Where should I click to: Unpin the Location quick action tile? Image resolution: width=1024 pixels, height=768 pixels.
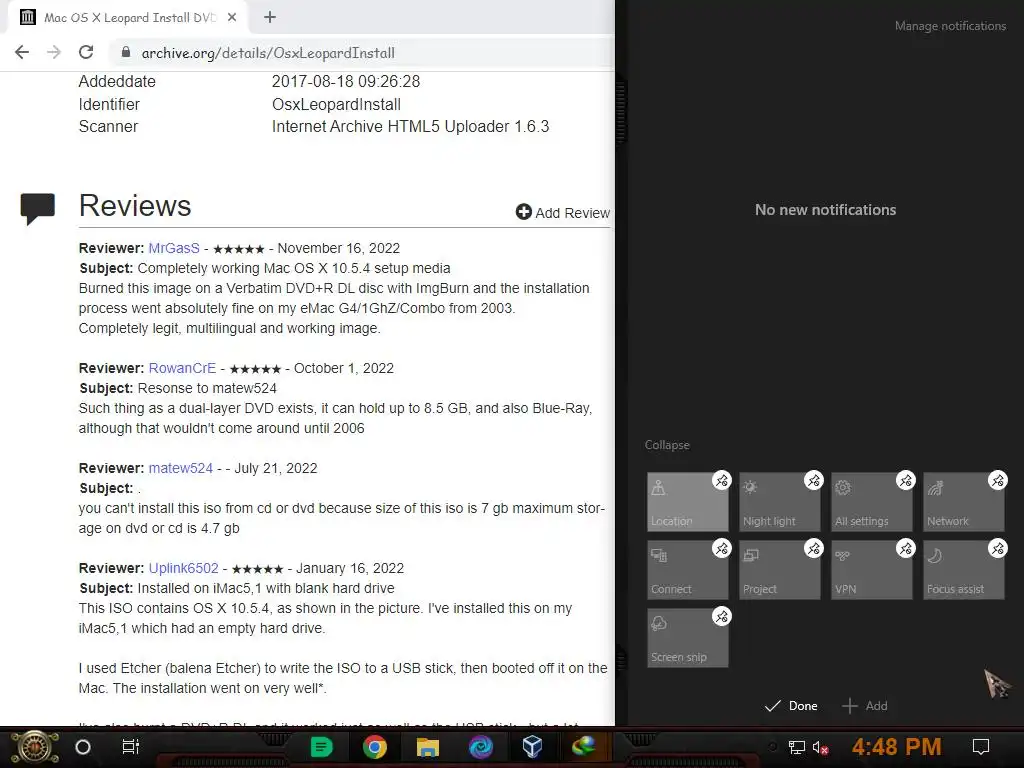[722, 481]
